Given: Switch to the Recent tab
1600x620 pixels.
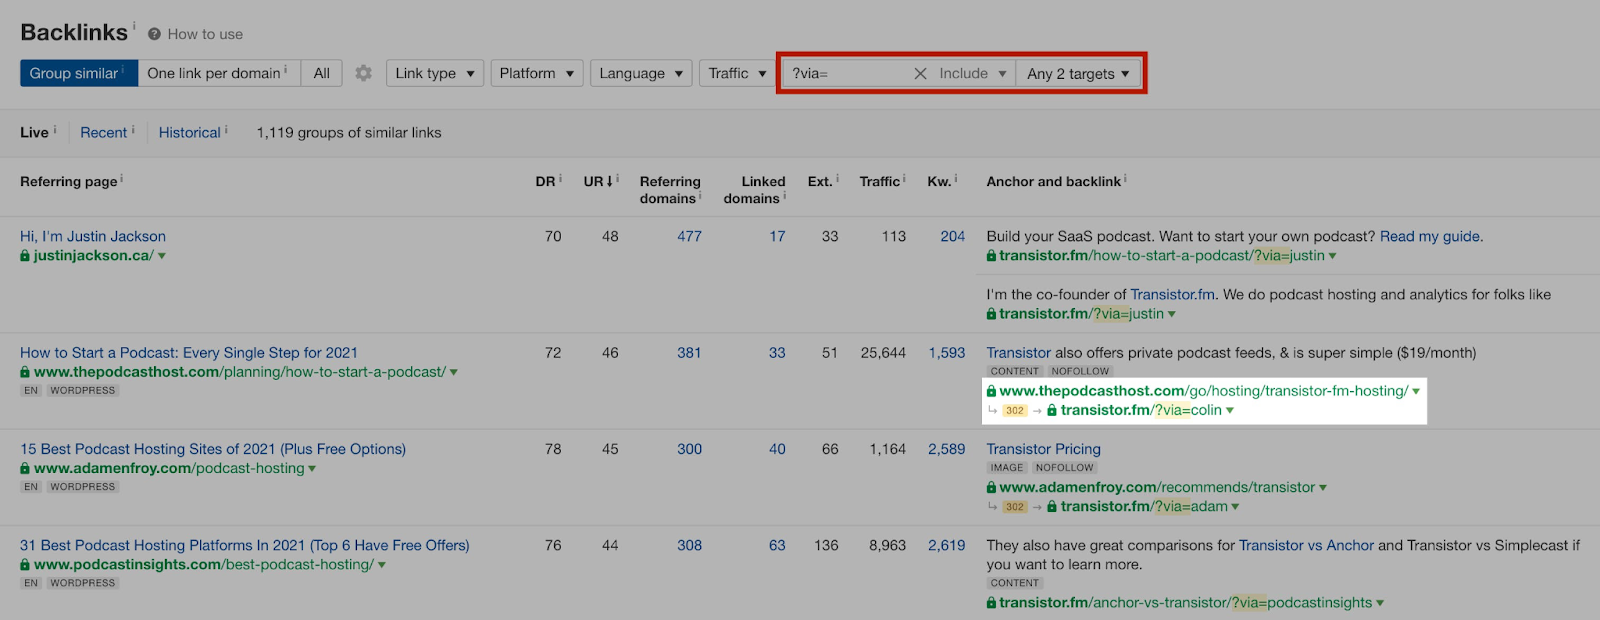Looking at the screenshot, I should coord(104,132).
